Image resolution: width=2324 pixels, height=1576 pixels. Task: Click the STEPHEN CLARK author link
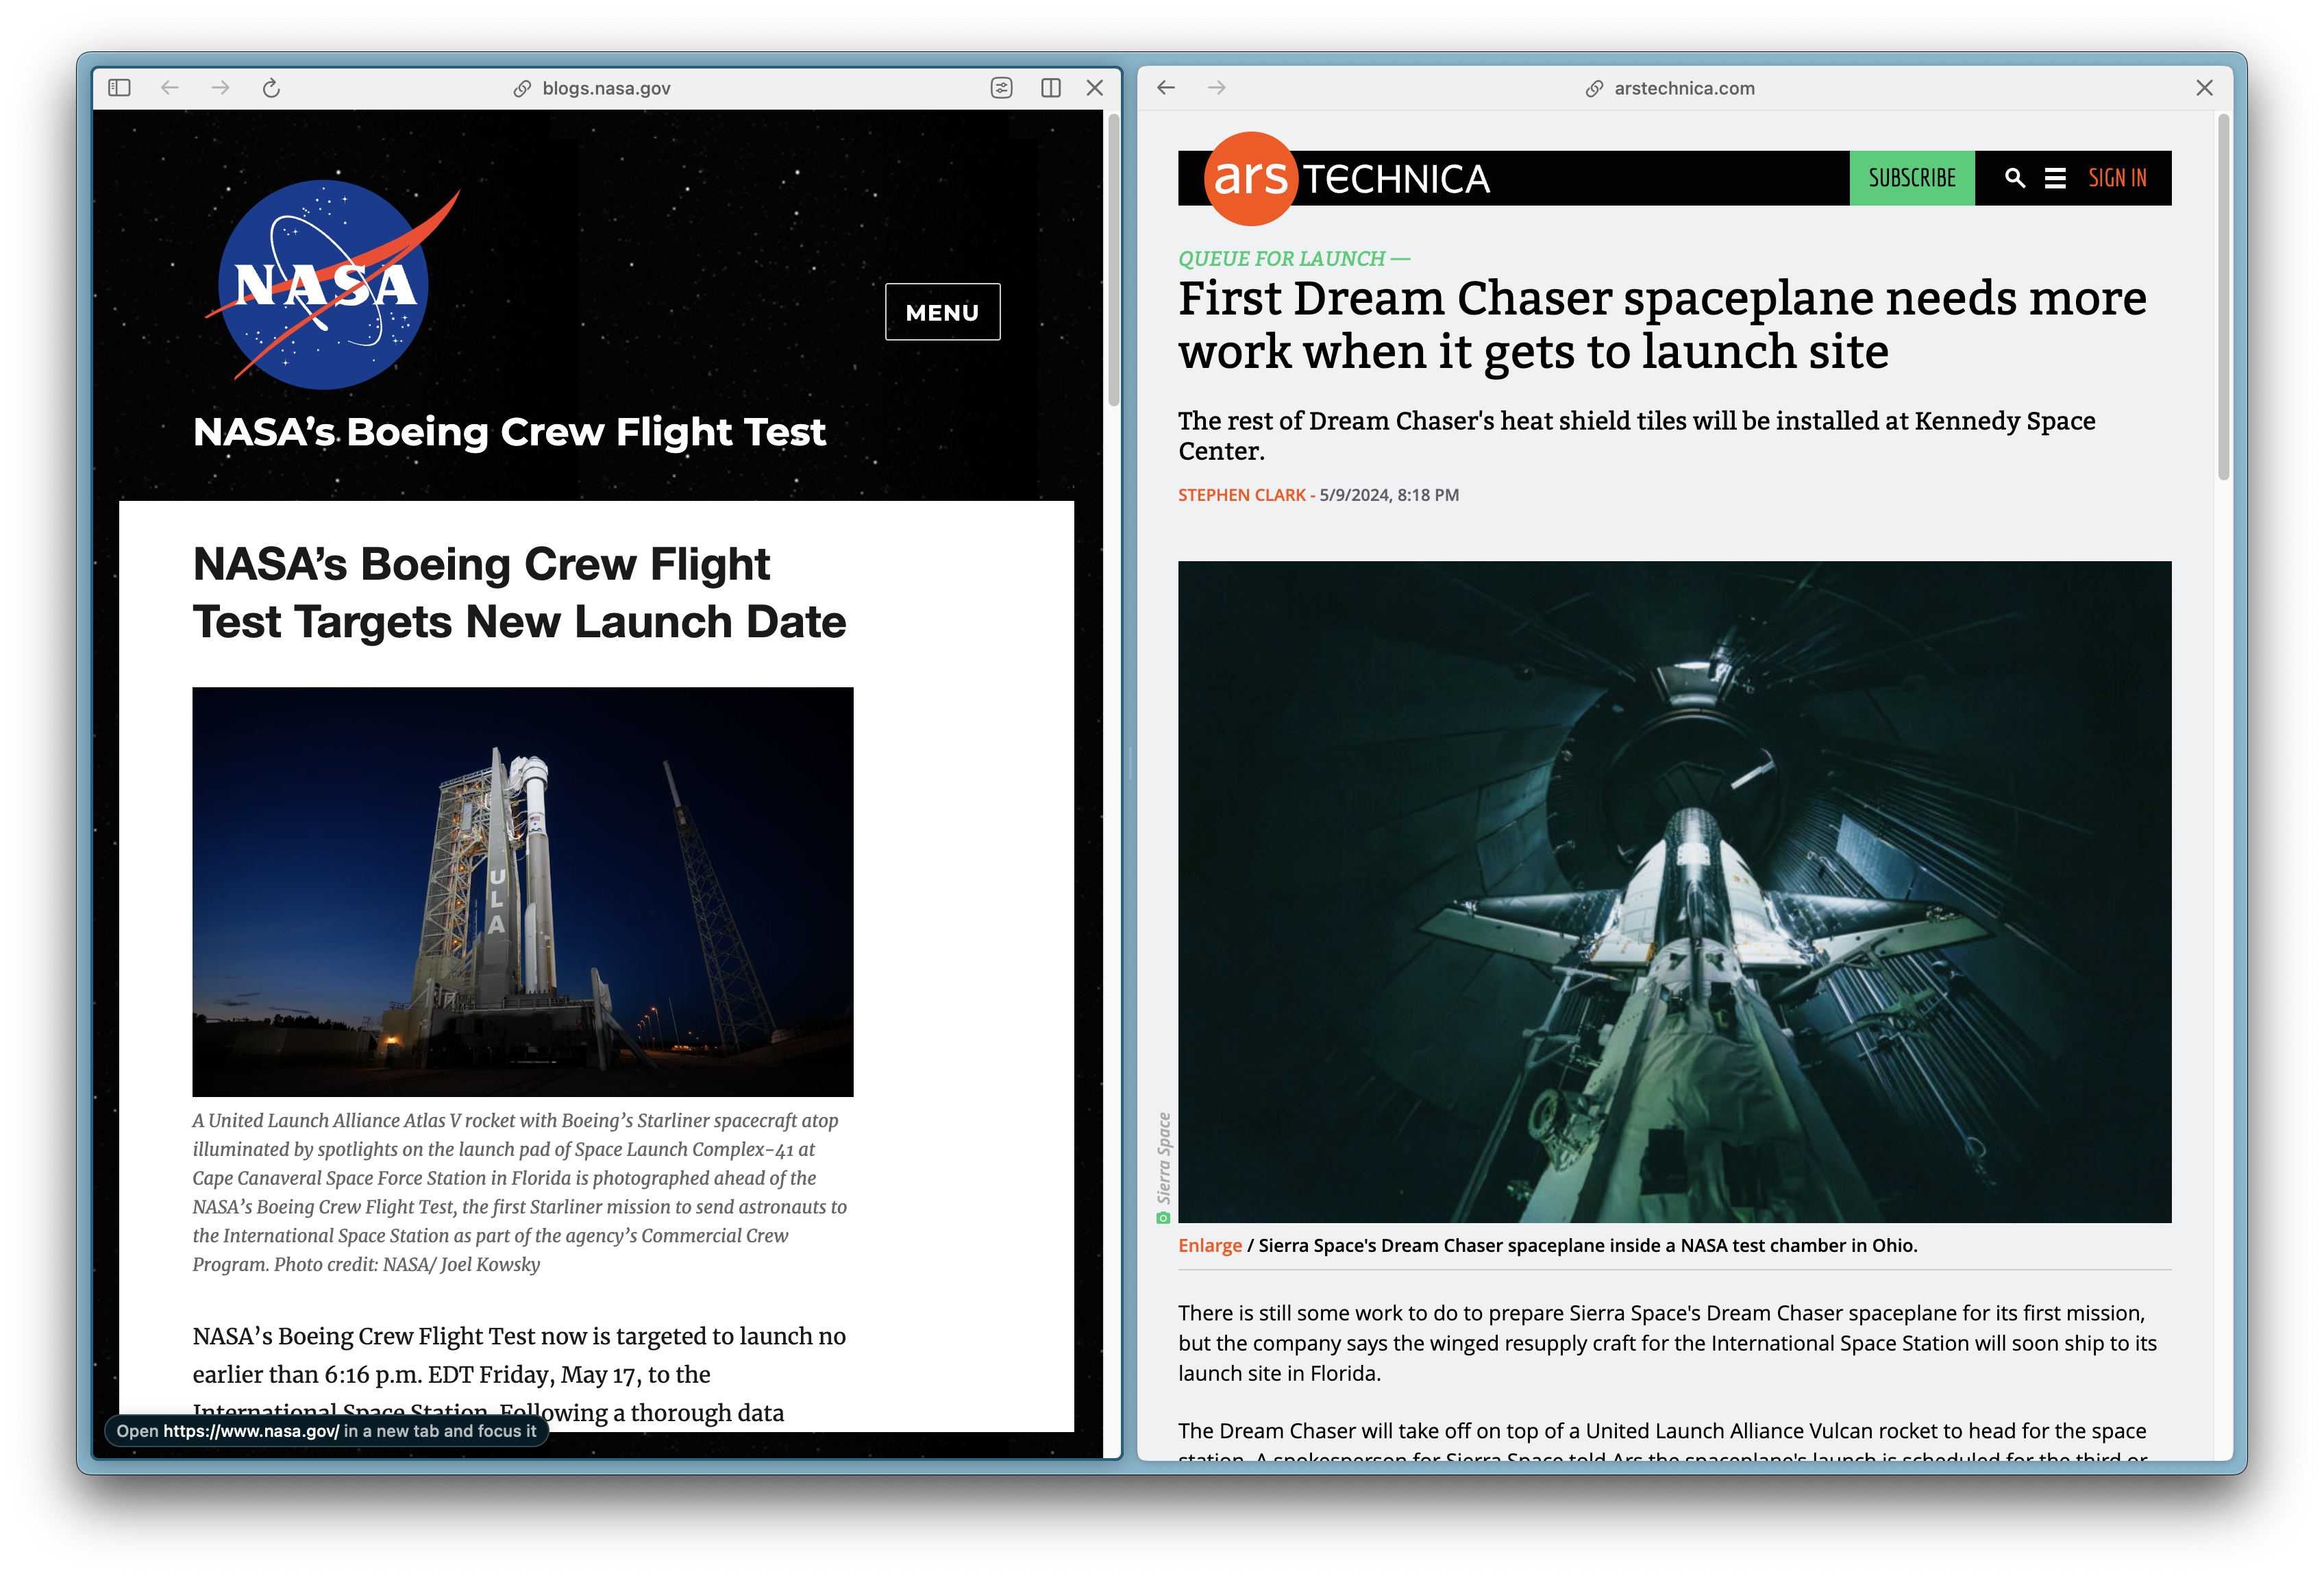pos(1241,495)
